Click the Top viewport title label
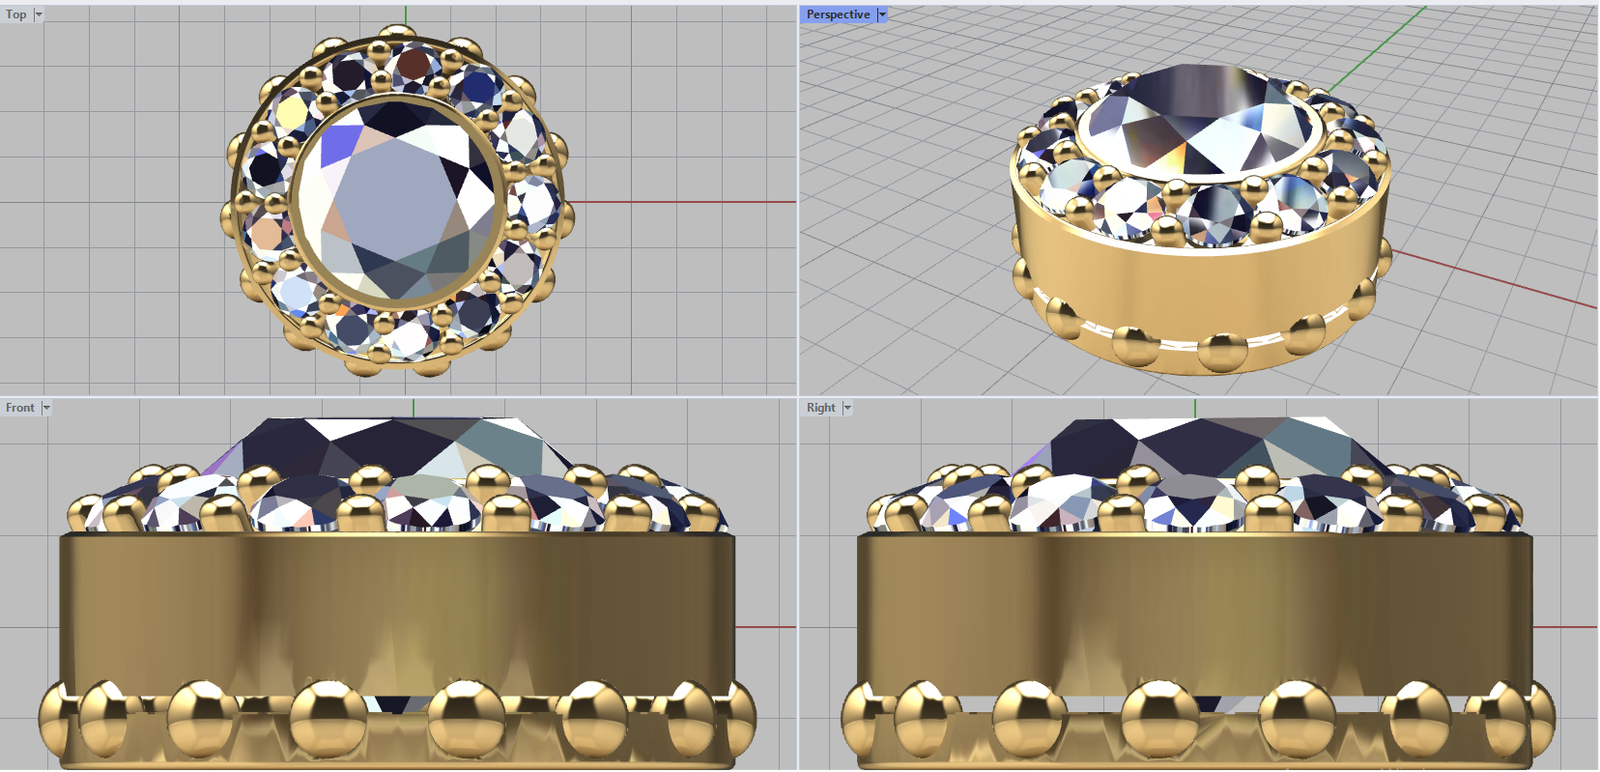 [x=16, y=14]
